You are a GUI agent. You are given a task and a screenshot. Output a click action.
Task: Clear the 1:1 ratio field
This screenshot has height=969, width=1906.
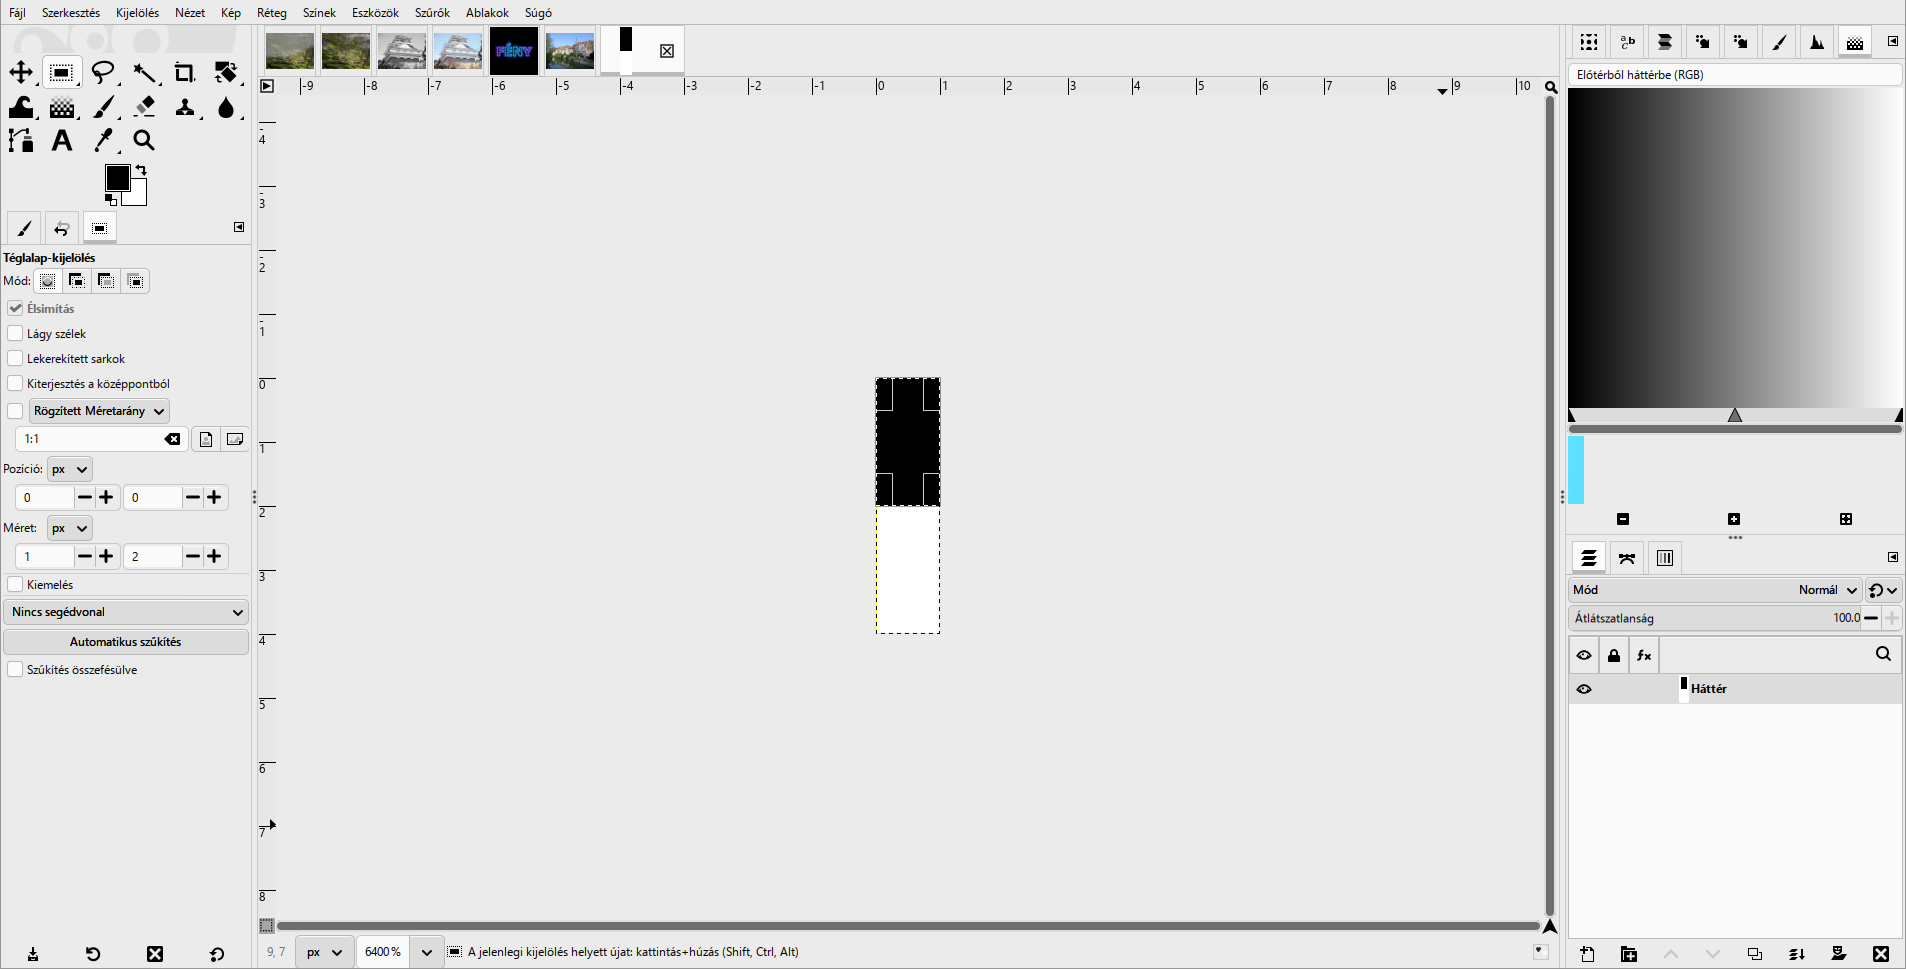173,439
